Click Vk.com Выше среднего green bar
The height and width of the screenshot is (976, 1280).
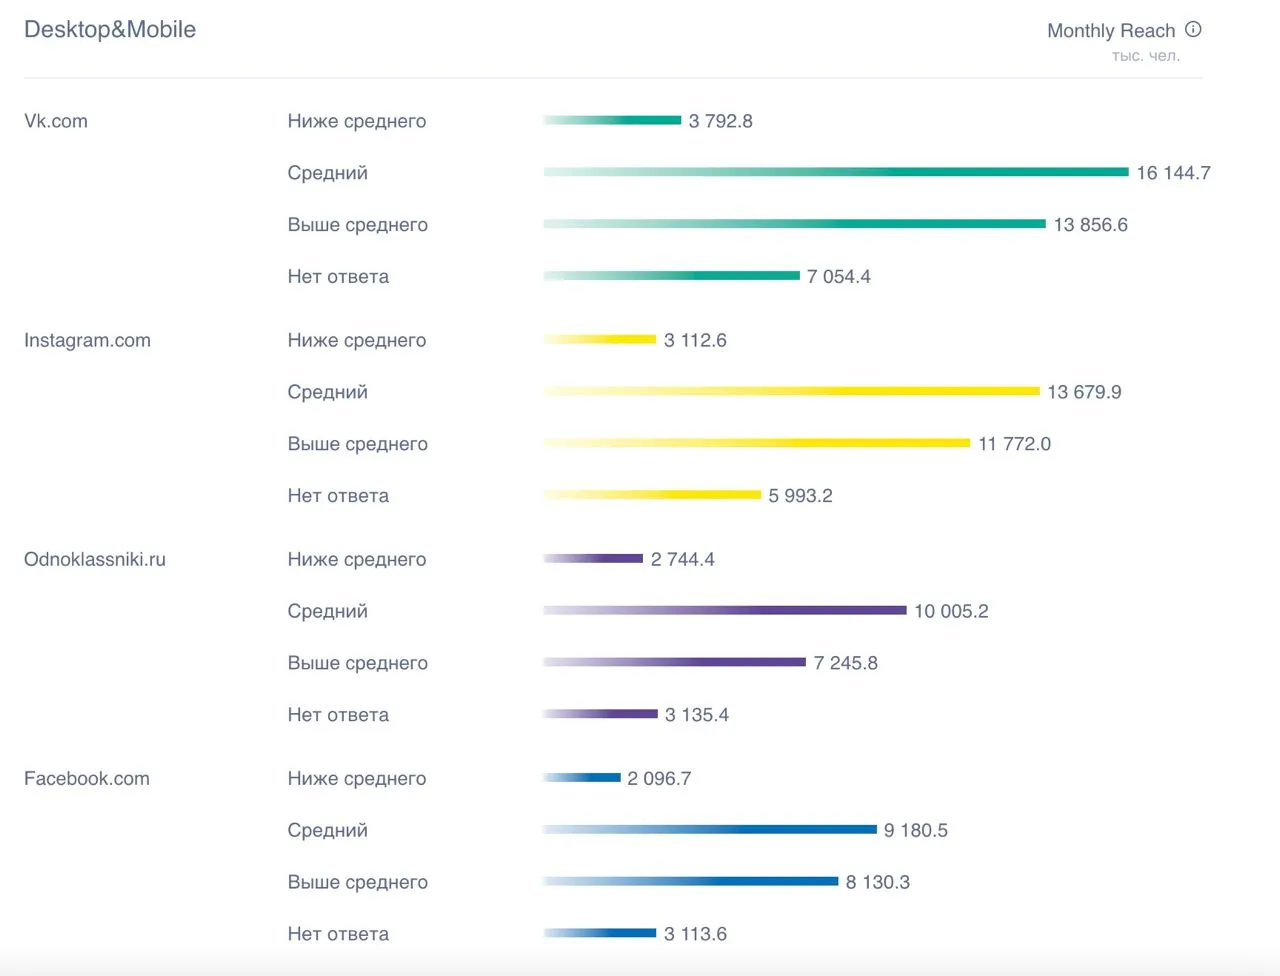794,224
